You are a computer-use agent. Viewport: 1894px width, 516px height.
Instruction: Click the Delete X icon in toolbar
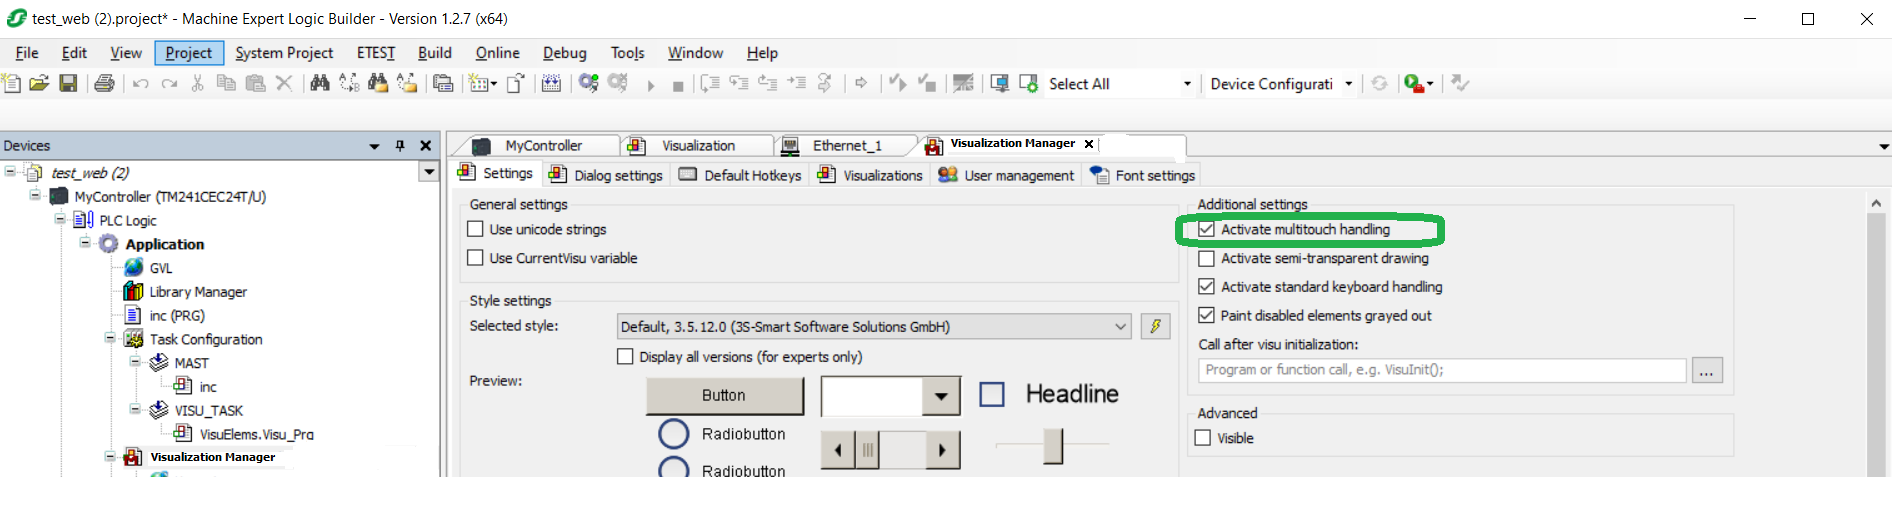284,83
